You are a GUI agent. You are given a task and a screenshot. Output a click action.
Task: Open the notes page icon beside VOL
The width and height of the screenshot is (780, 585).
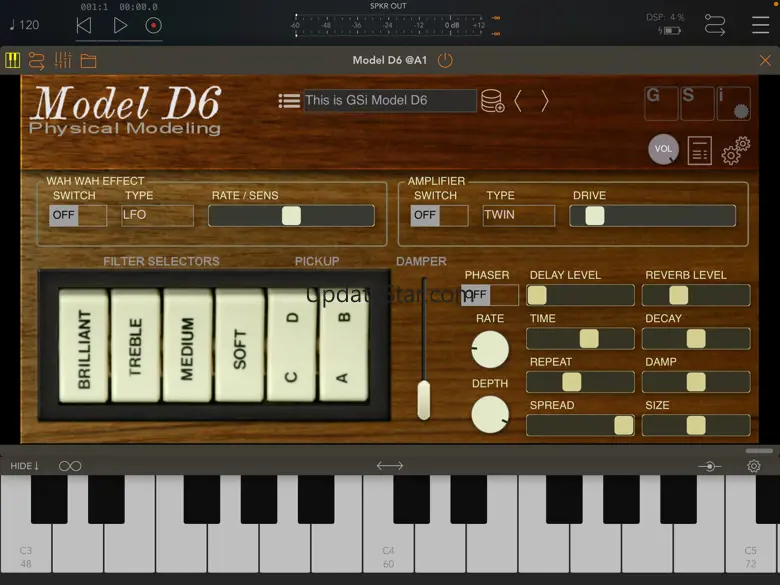tap(700, 151)
